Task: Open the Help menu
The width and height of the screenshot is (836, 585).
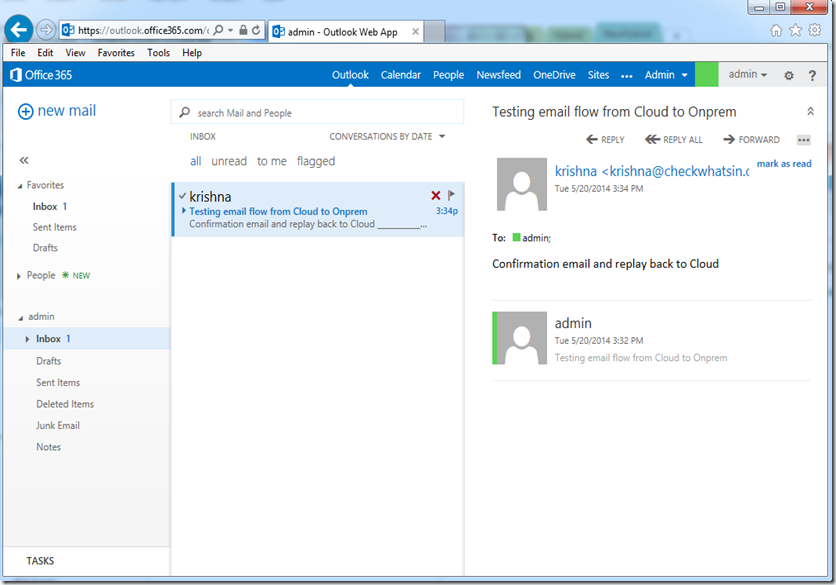Action: click(192, 53)
